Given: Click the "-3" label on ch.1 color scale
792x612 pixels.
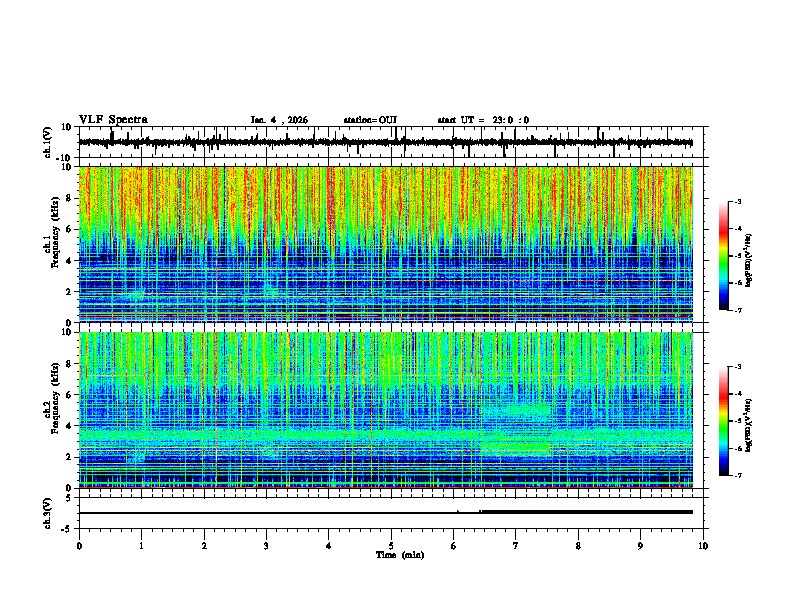Looking at the screenshot, I should click(x=737, y=202).
